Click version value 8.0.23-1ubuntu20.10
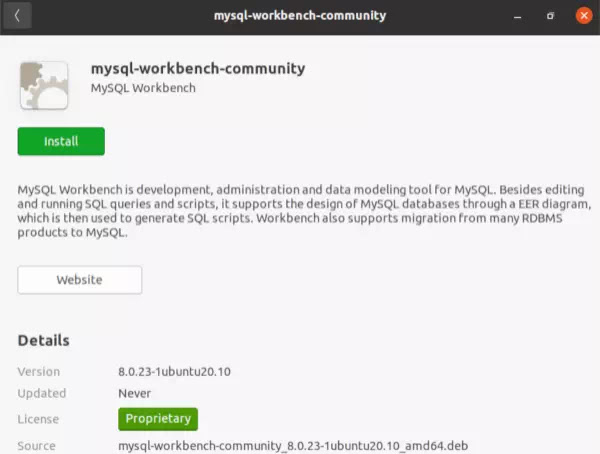Viewport: 600px width, 454px height. tap(174, 371)
